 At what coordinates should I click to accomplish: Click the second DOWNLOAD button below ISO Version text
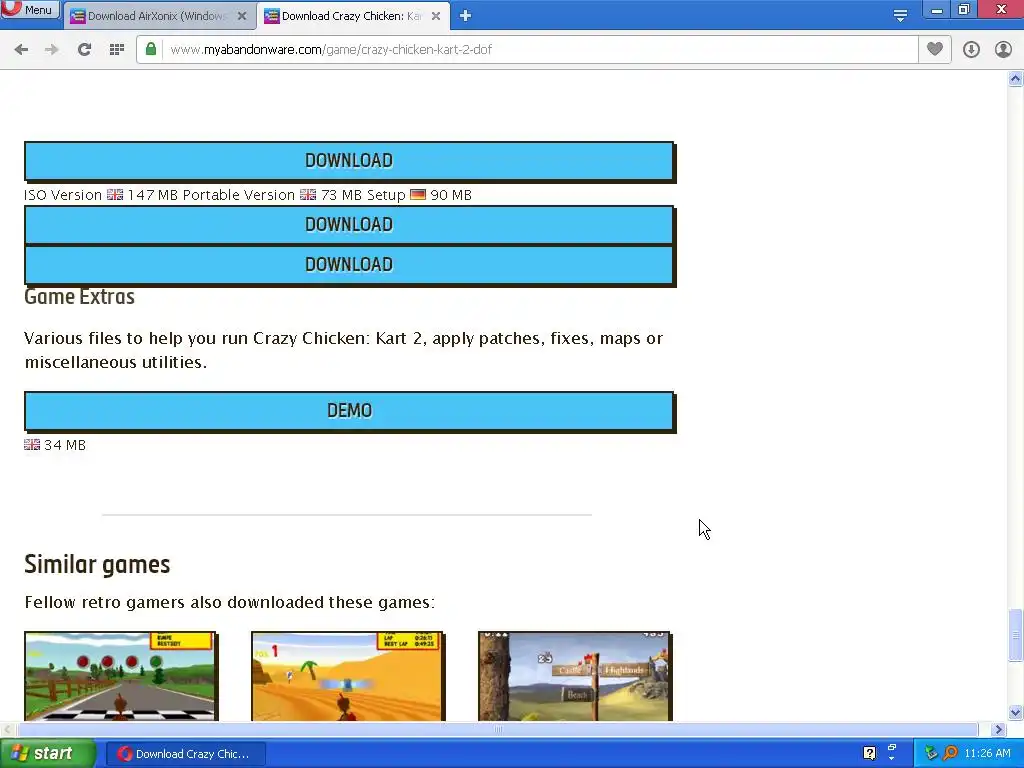pos(349,225)
